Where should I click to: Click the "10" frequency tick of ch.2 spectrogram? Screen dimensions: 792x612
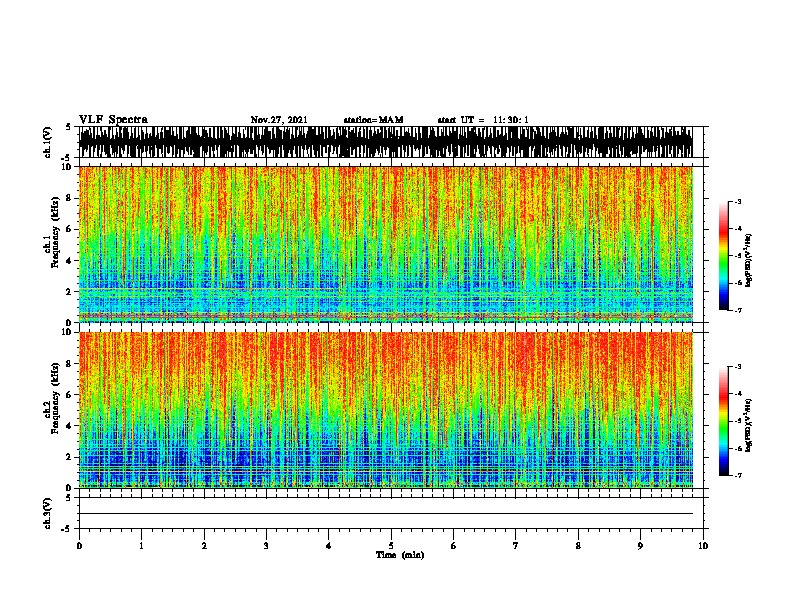tap(68, 332)
